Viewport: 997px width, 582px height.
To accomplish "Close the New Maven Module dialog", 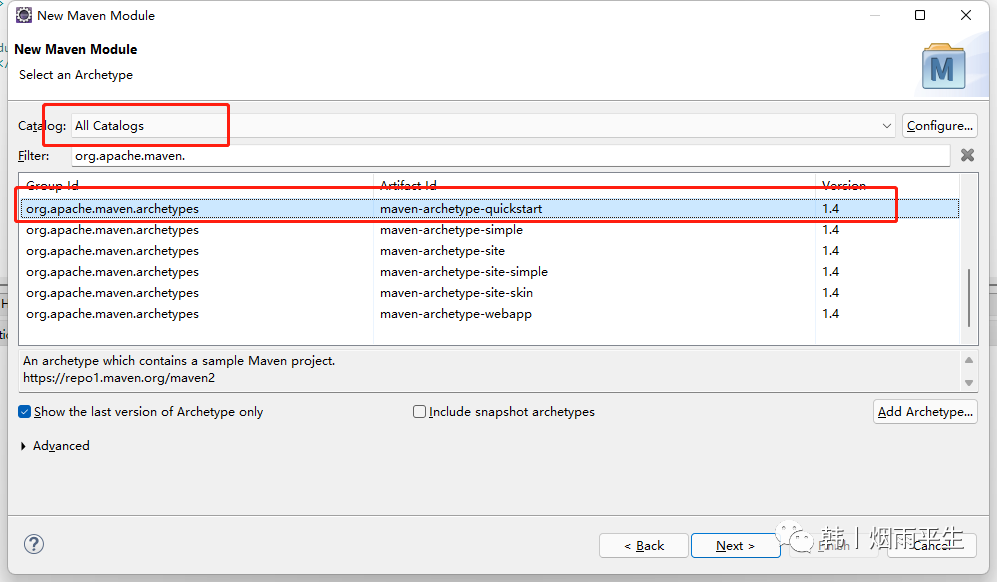I will [x=966, y=15].
